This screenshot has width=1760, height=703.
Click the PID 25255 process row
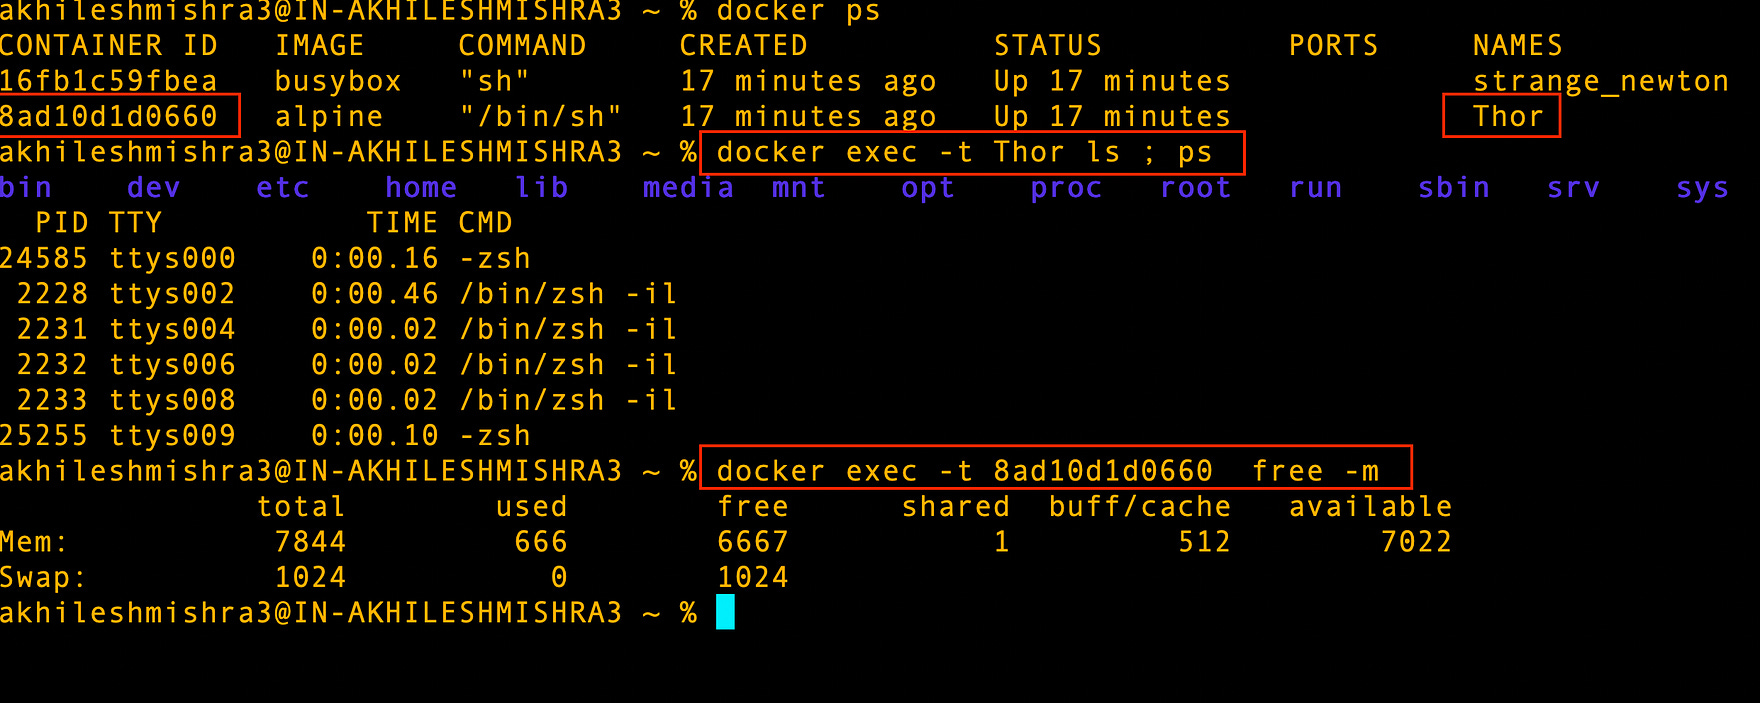coord(265,436)
